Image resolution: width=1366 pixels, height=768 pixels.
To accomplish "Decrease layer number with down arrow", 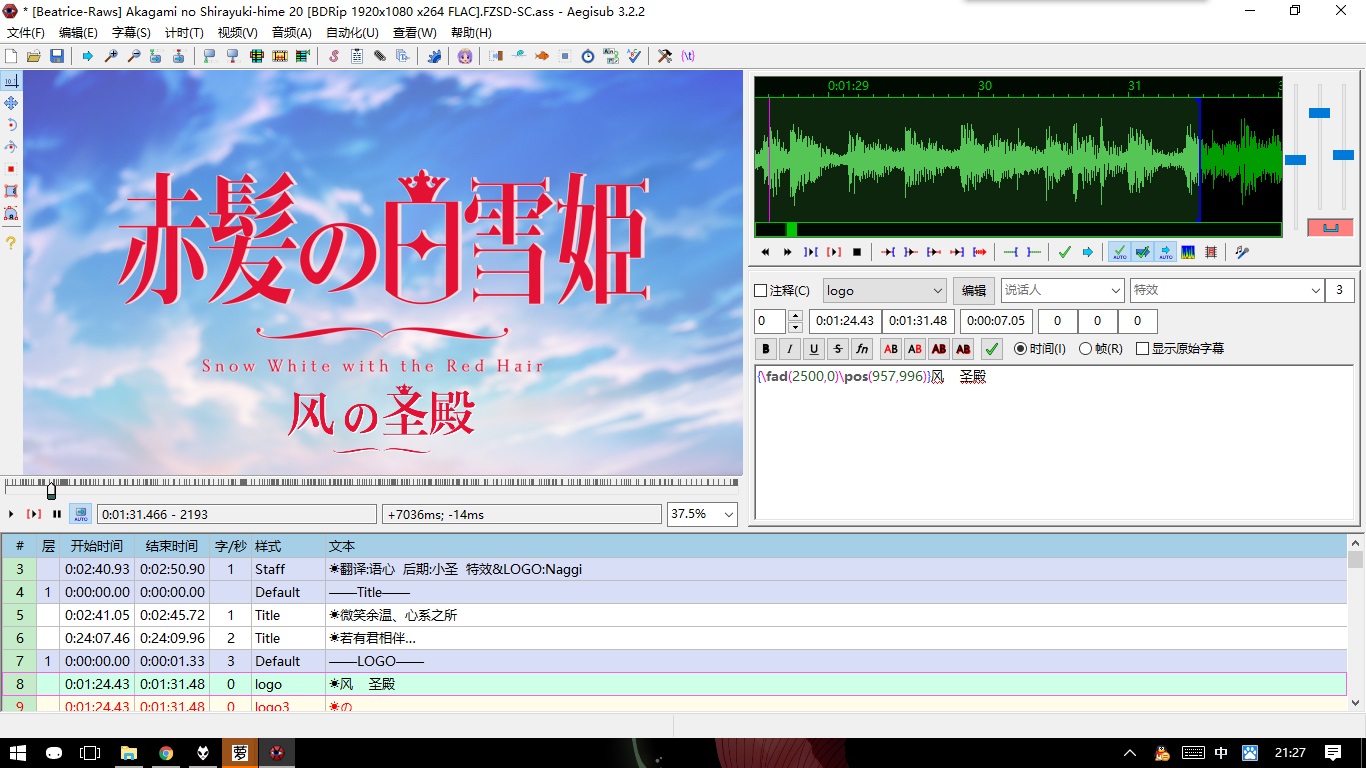I will (x=795, y=327).
